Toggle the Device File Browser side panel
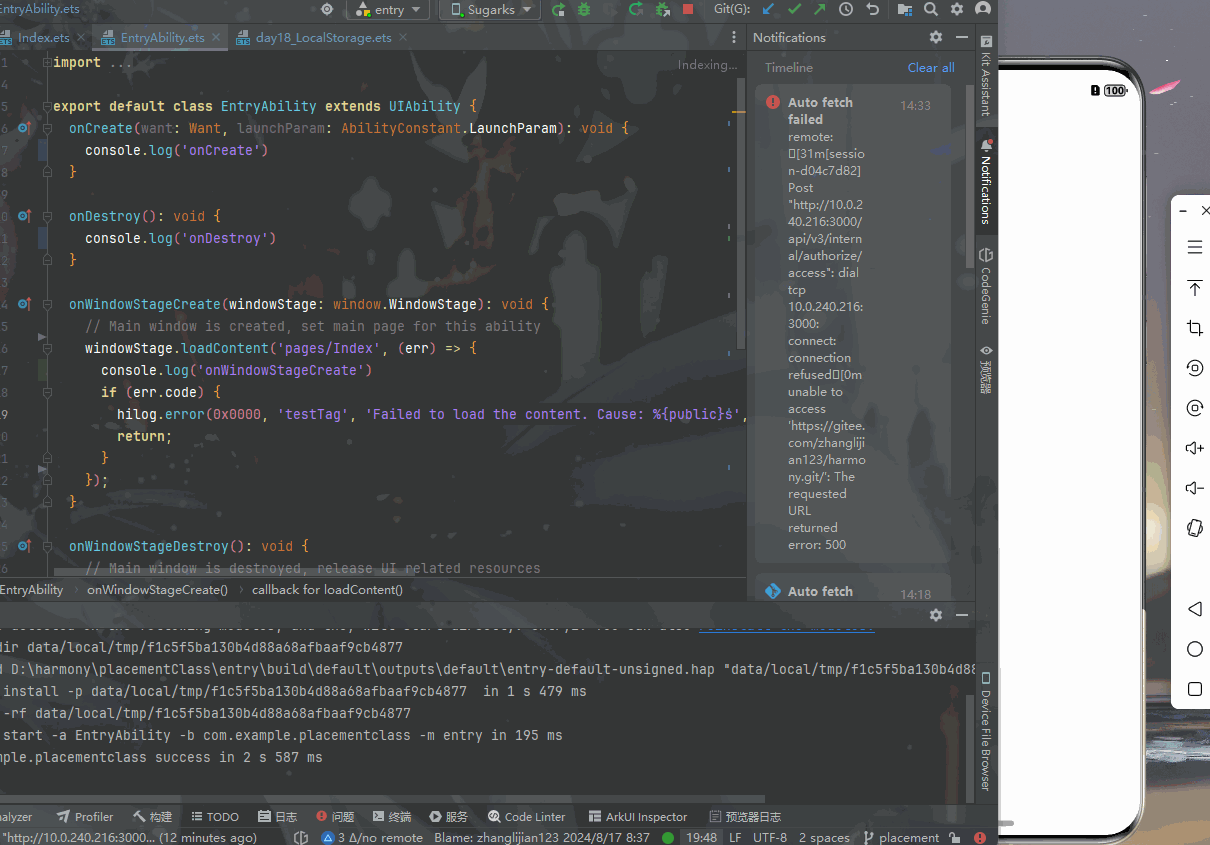 [986, 730]
